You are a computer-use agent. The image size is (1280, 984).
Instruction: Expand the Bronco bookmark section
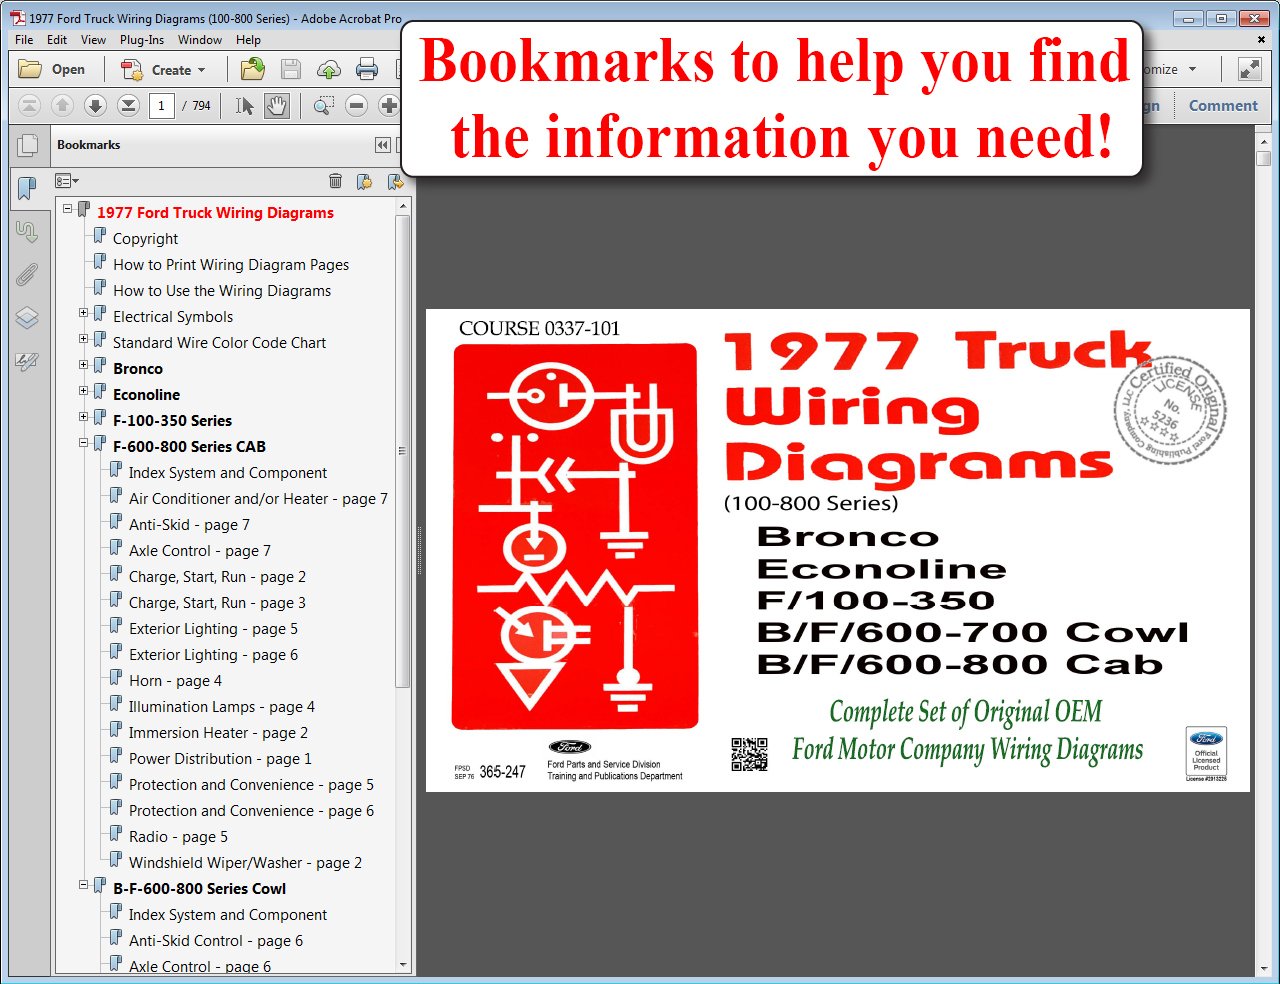coord(84,365)
